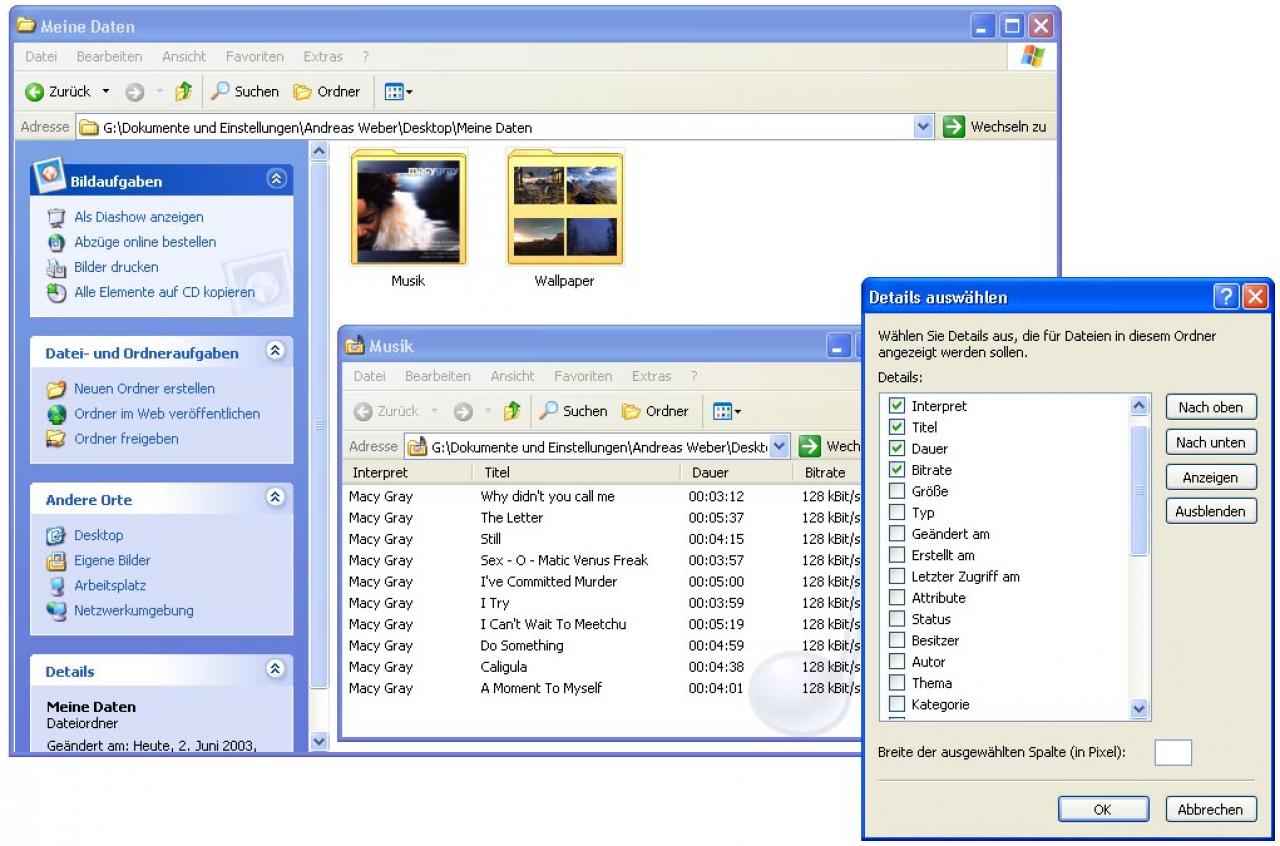Open Zurück history dropdown in Meine Daten
This screenshot has height=846, width=1280.
point(106,92)
